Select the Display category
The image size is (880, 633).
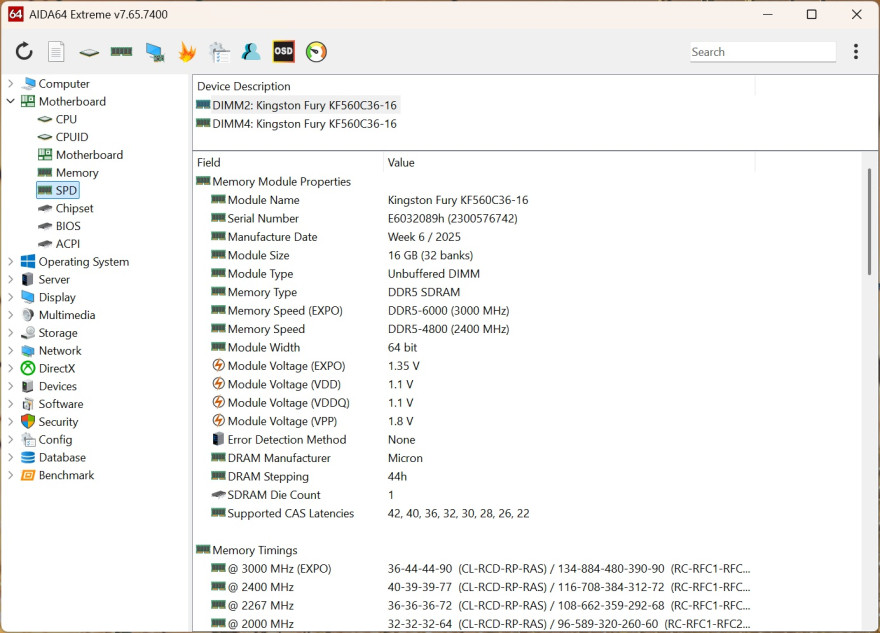[x=48, y=297]
